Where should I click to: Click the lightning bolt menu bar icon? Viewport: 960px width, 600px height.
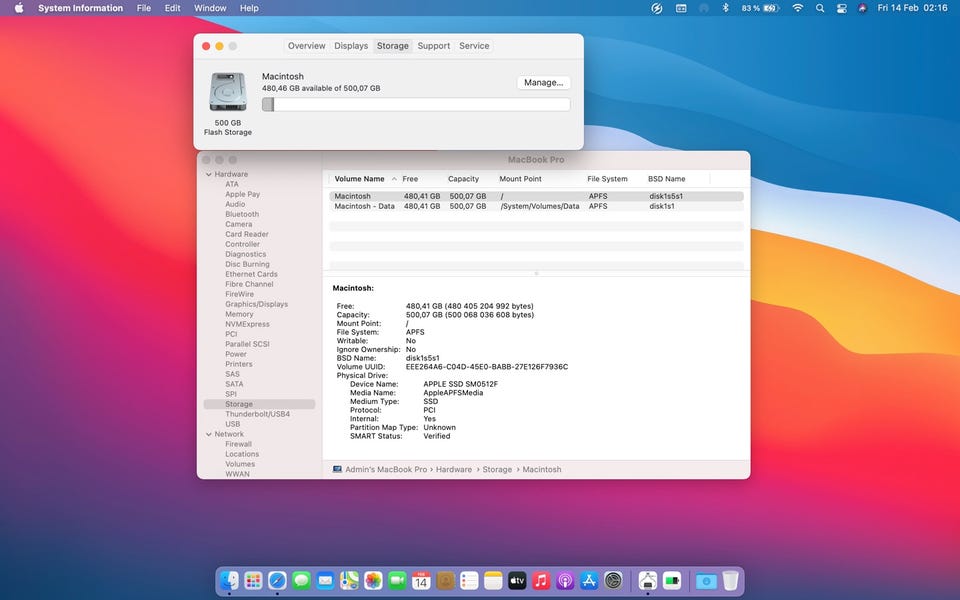click(656, 8)
